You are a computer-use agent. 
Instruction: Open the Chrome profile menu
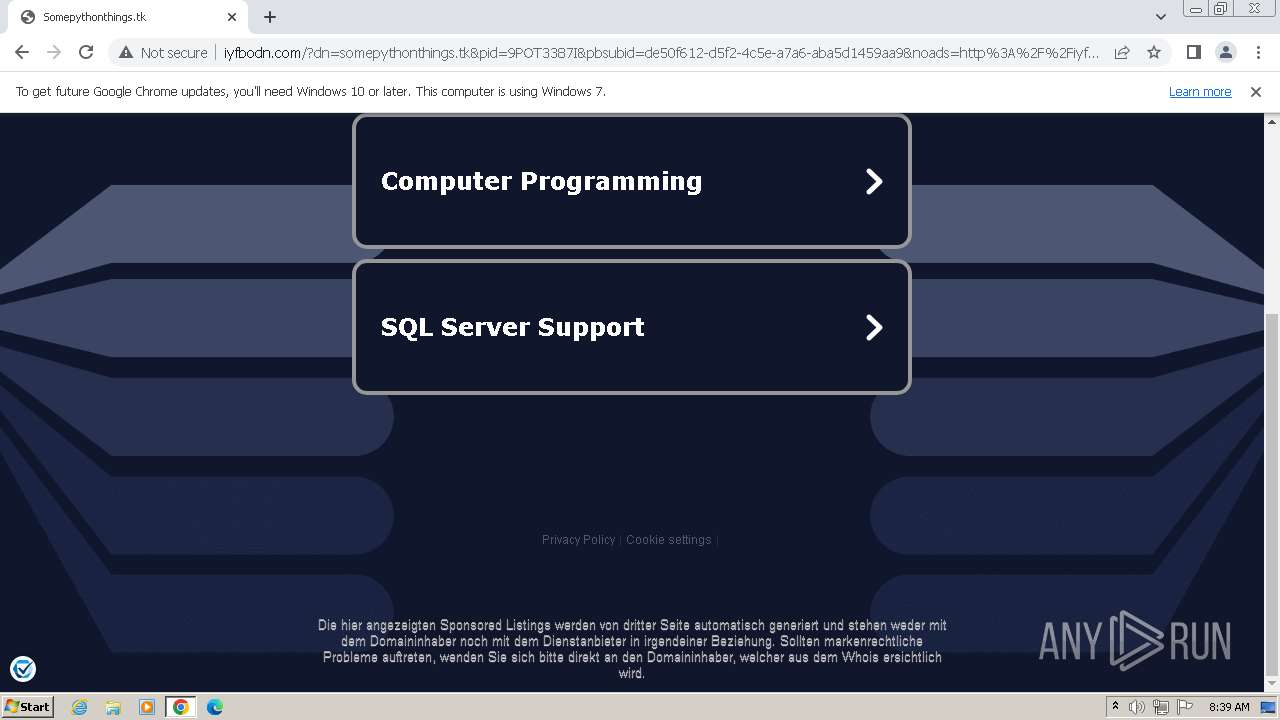point(1225,52)
